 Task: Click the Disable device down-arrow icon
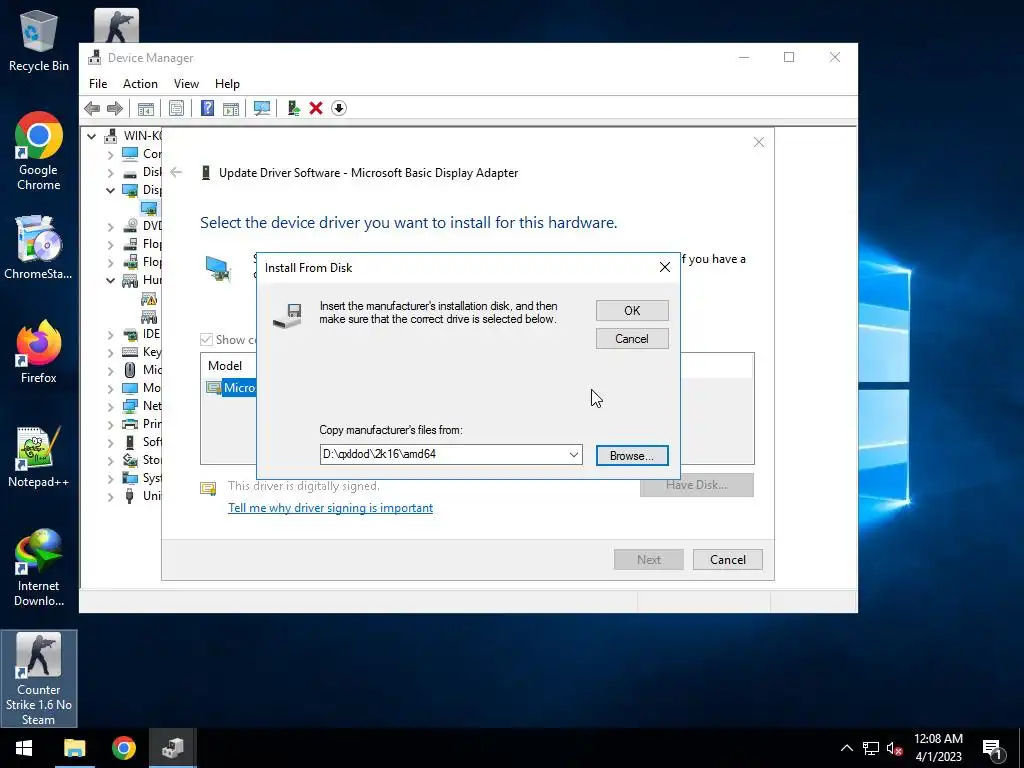tap(338, 108)
